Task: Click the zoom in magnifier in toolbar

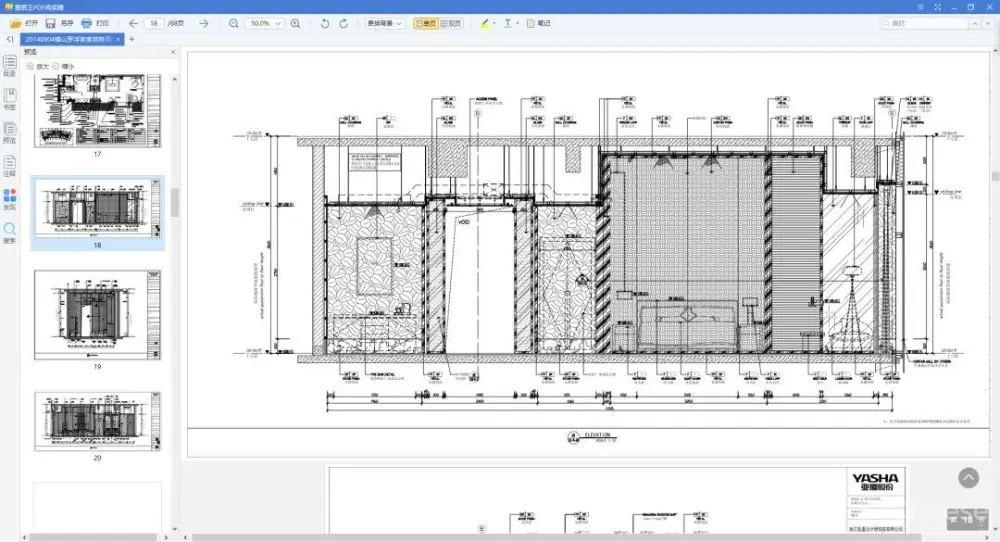Action: click(x=295, y=23)
